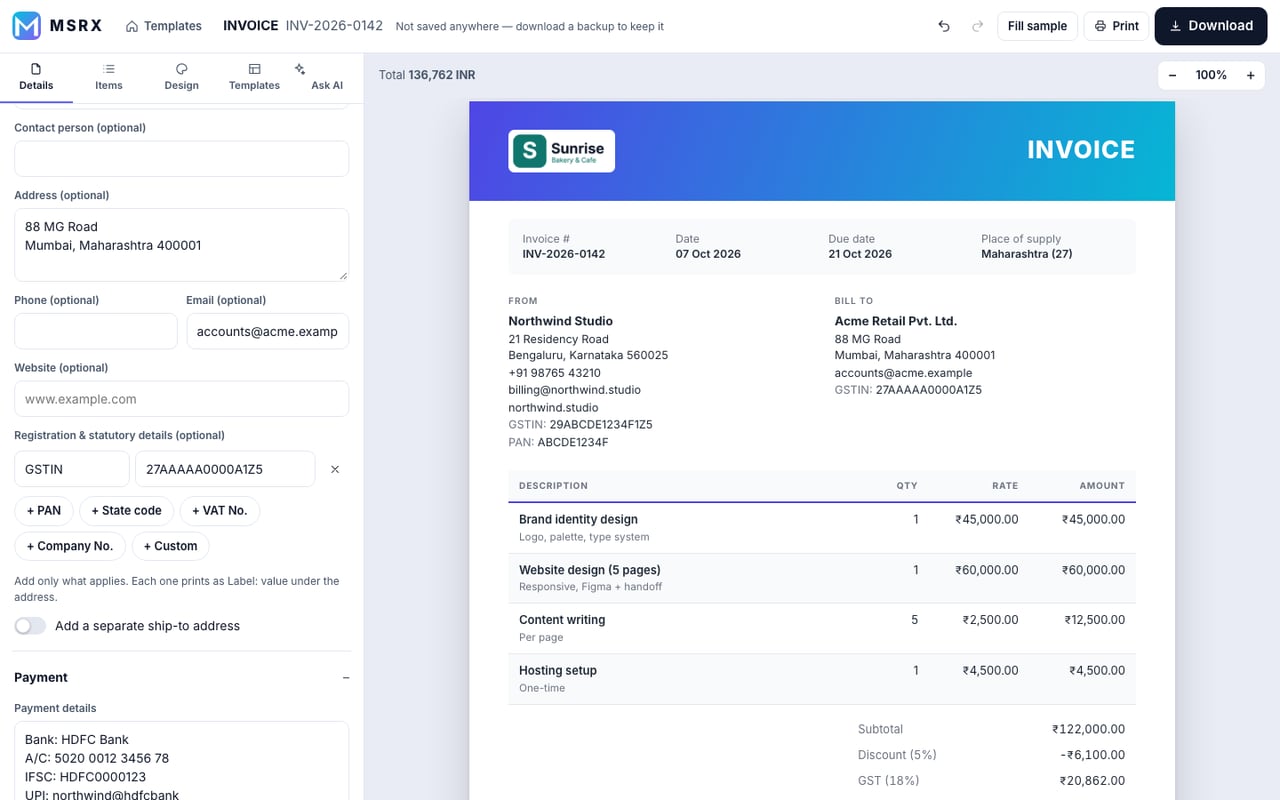Click the Download button
Viewport: 1280px width, 800px height.
coord(1211,26)
